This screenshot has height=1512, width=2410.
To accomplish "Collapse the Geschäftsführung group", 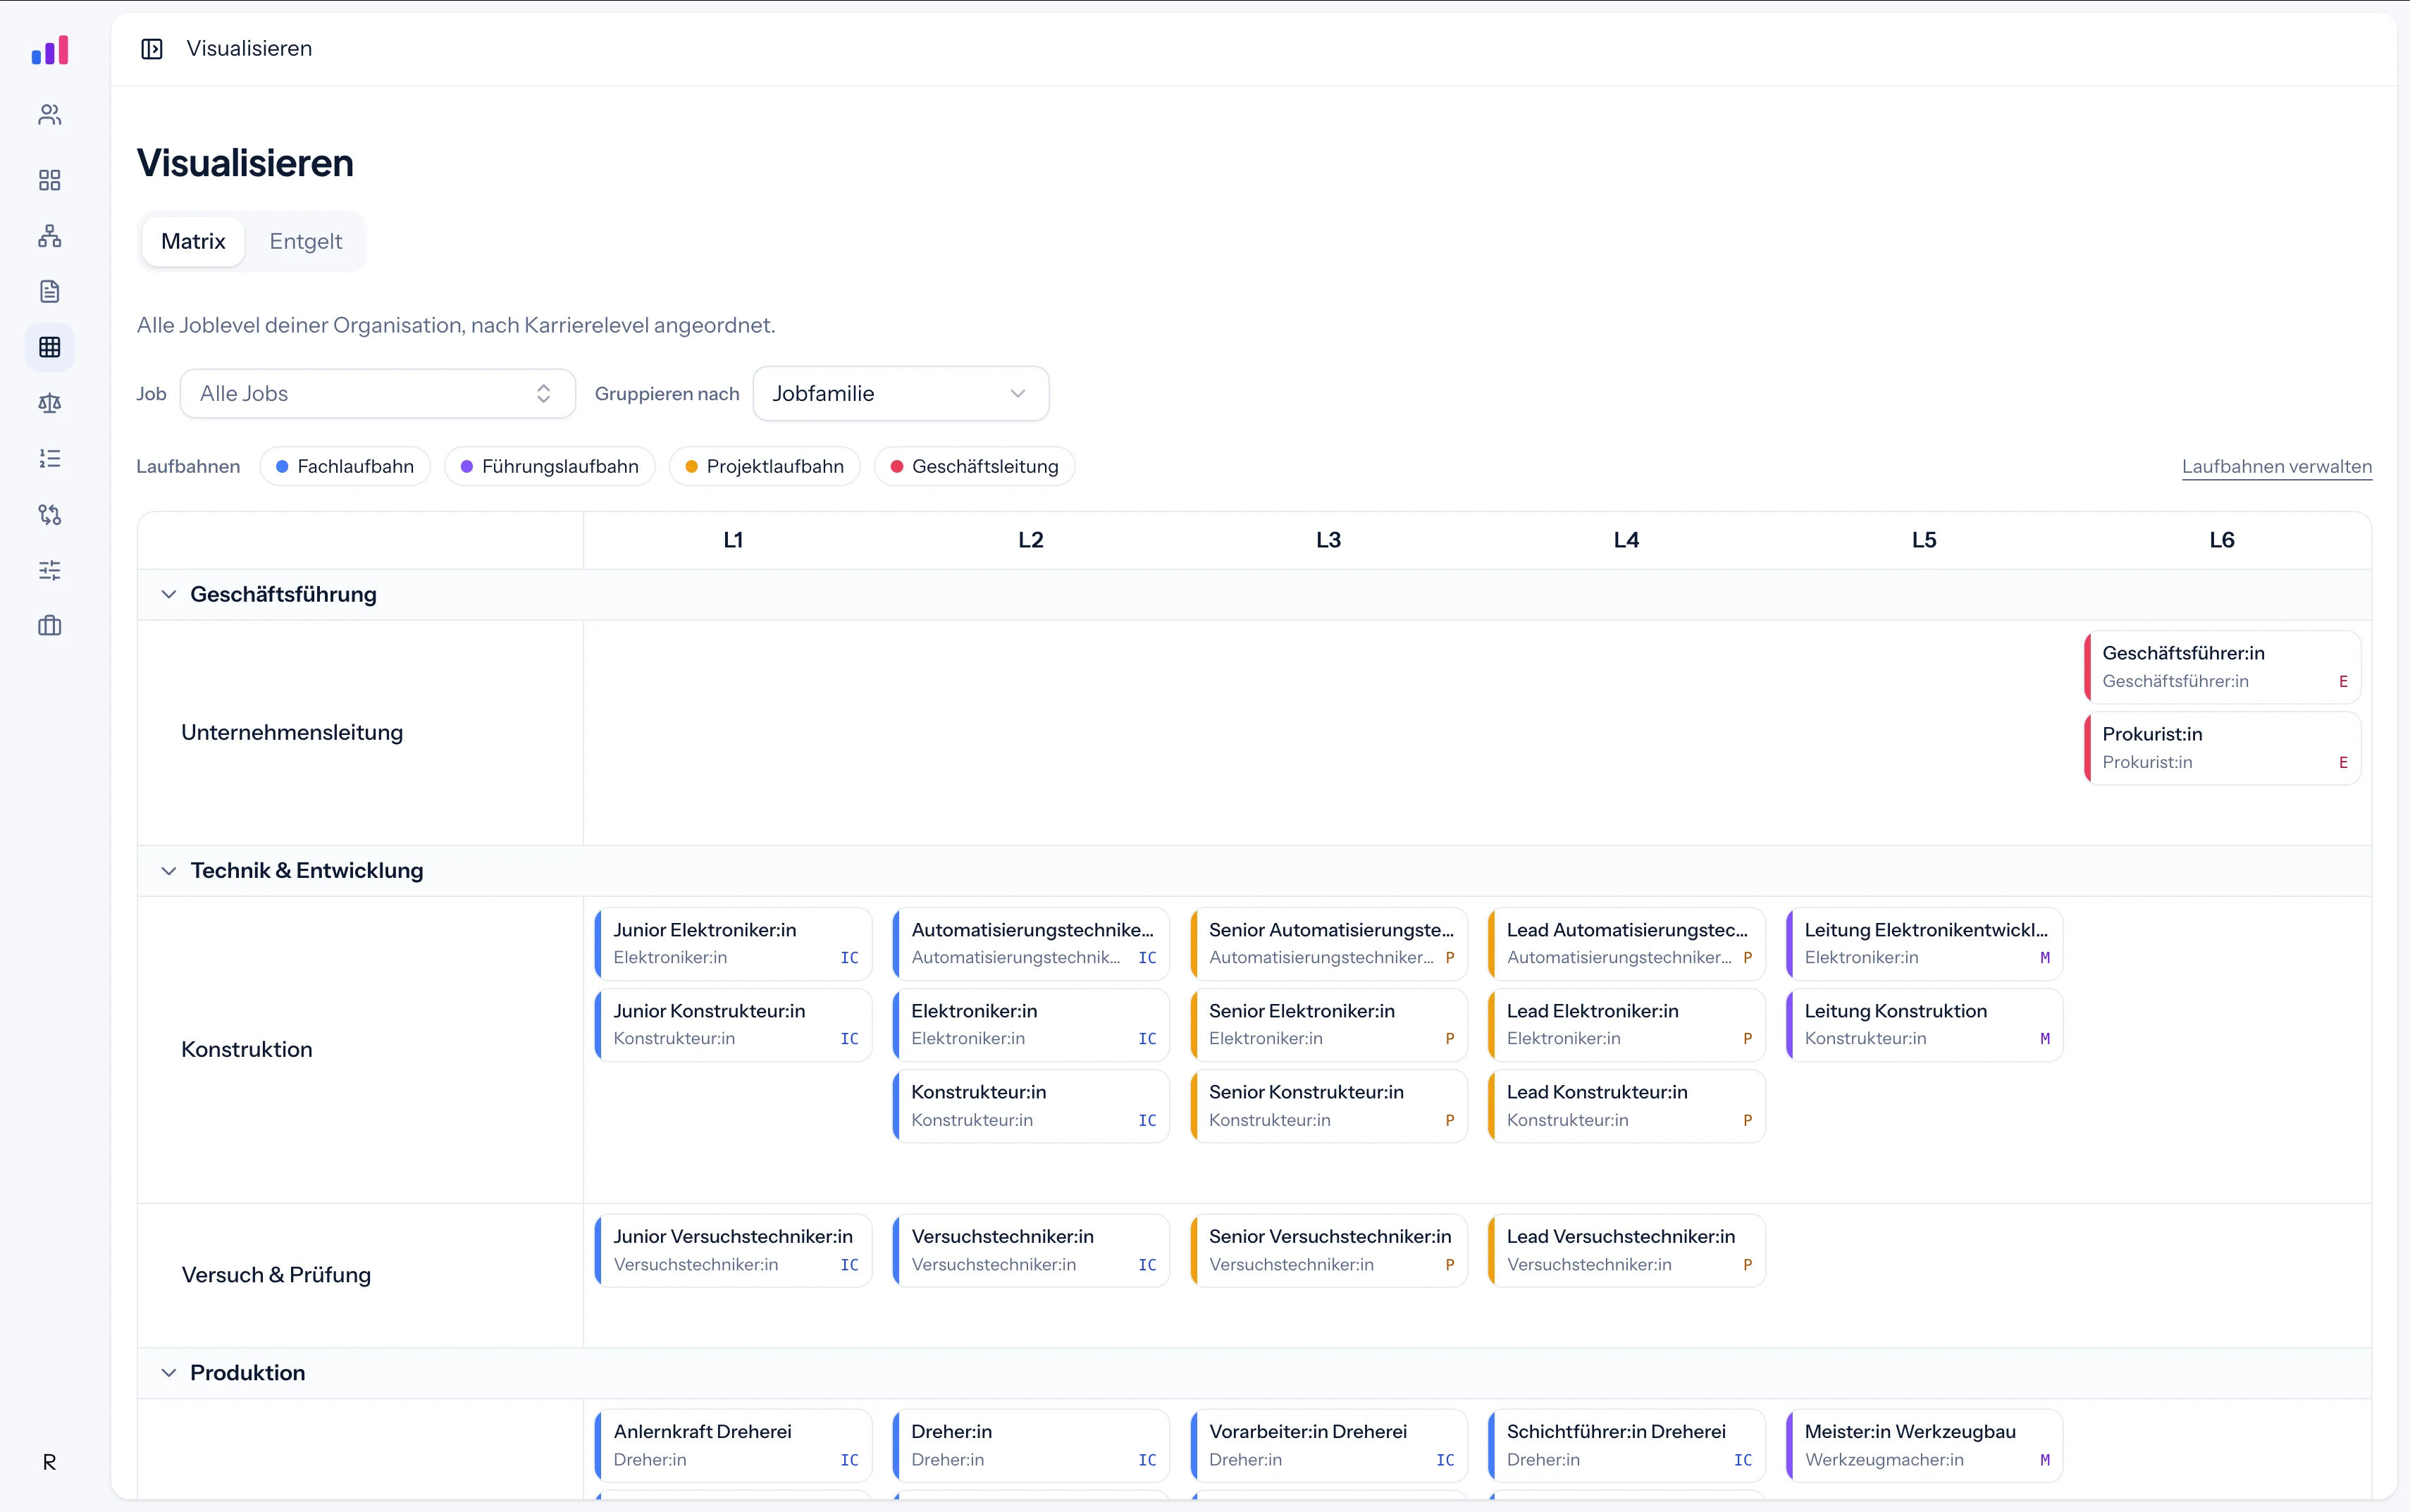I will click(169, 594).
